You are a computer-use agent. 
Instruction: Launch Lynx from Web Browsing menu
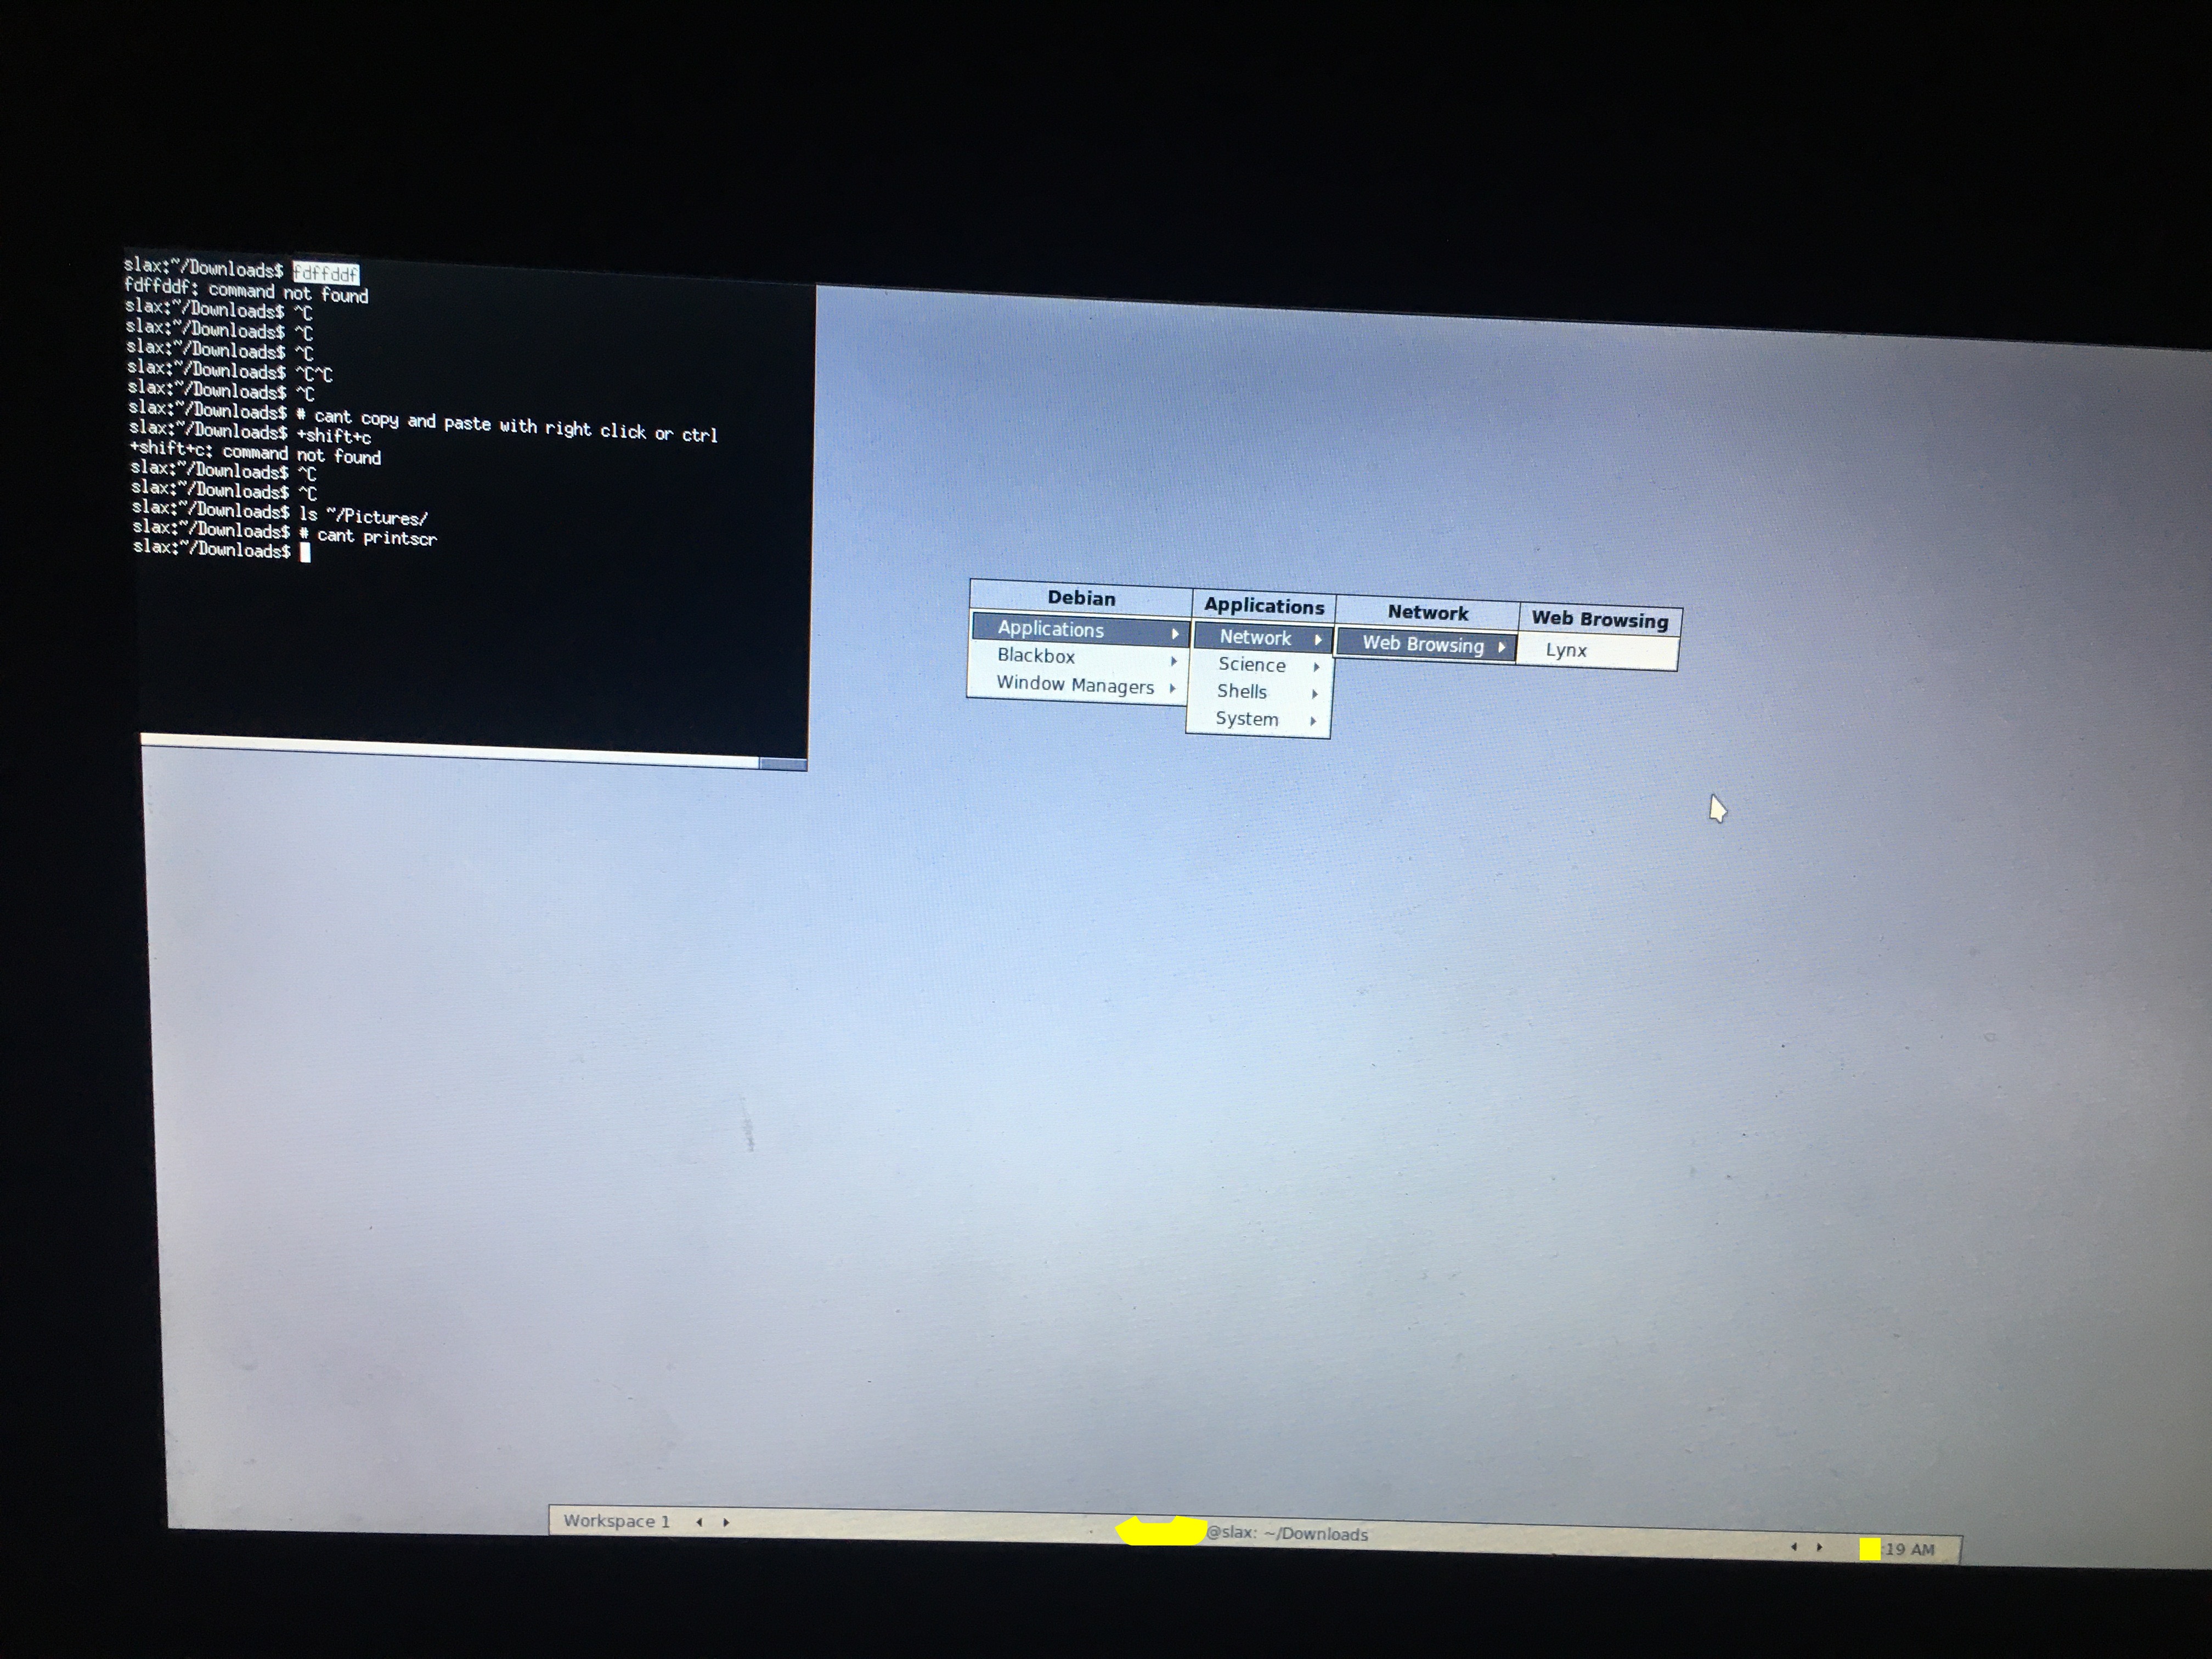1566,650
